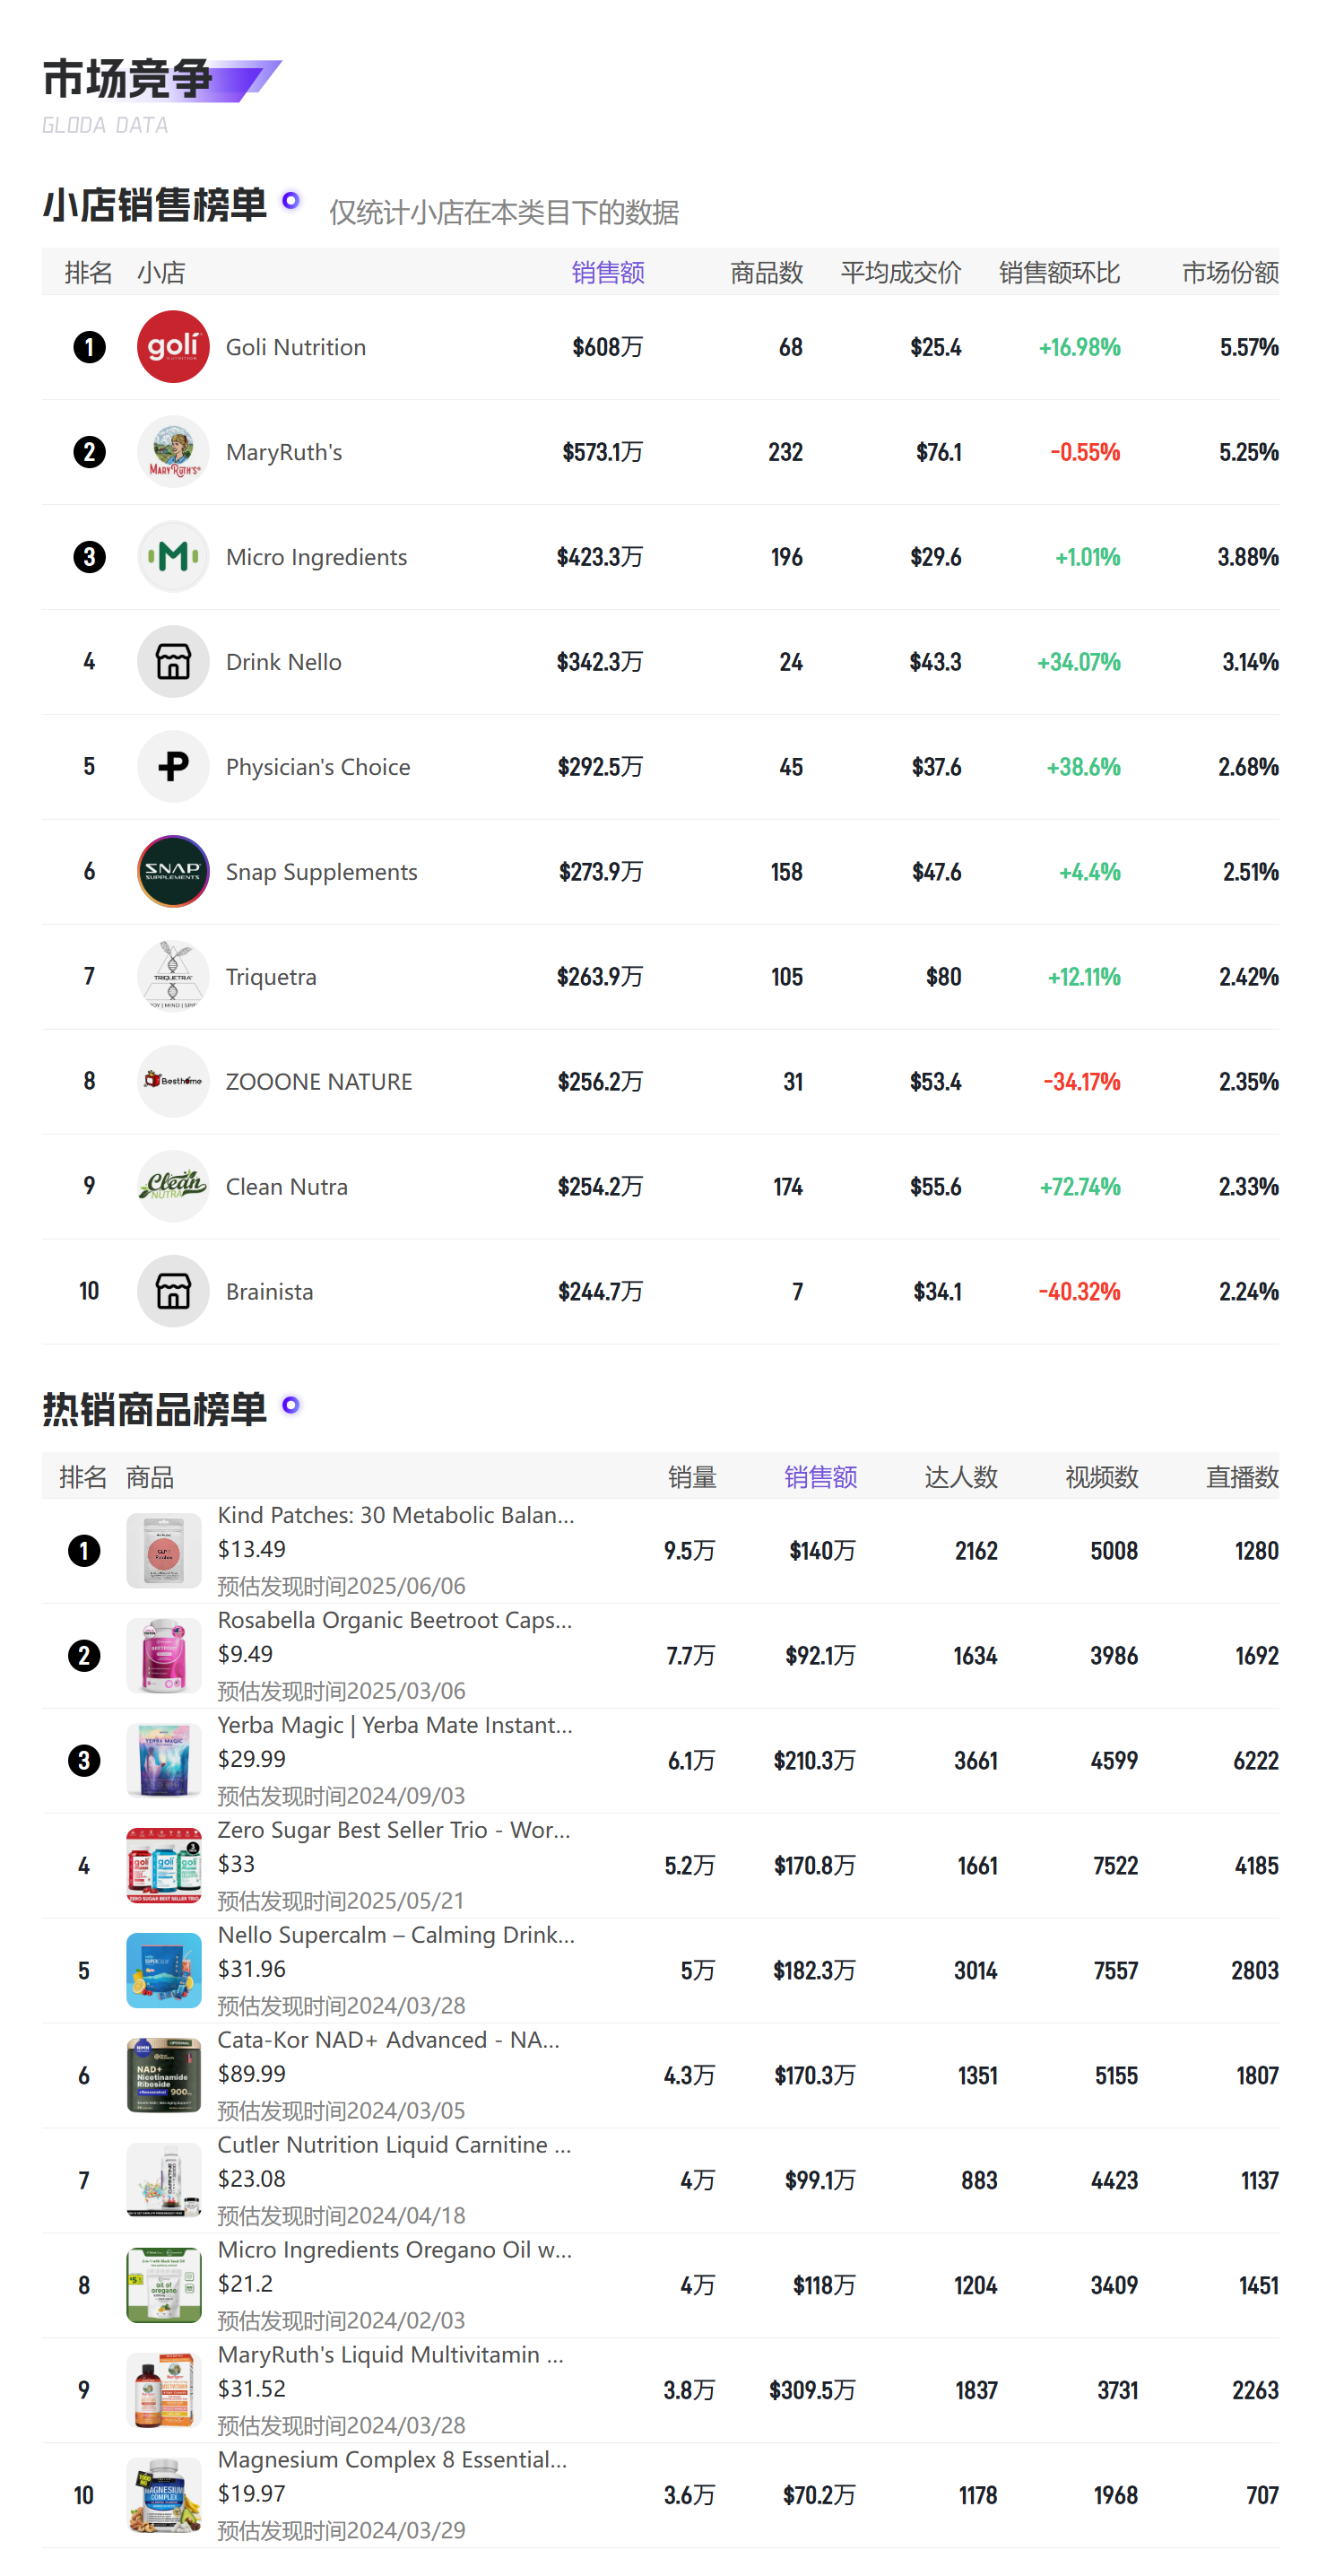Click Nello Supercalm product thumbnail

click(x=164, y=1971)
